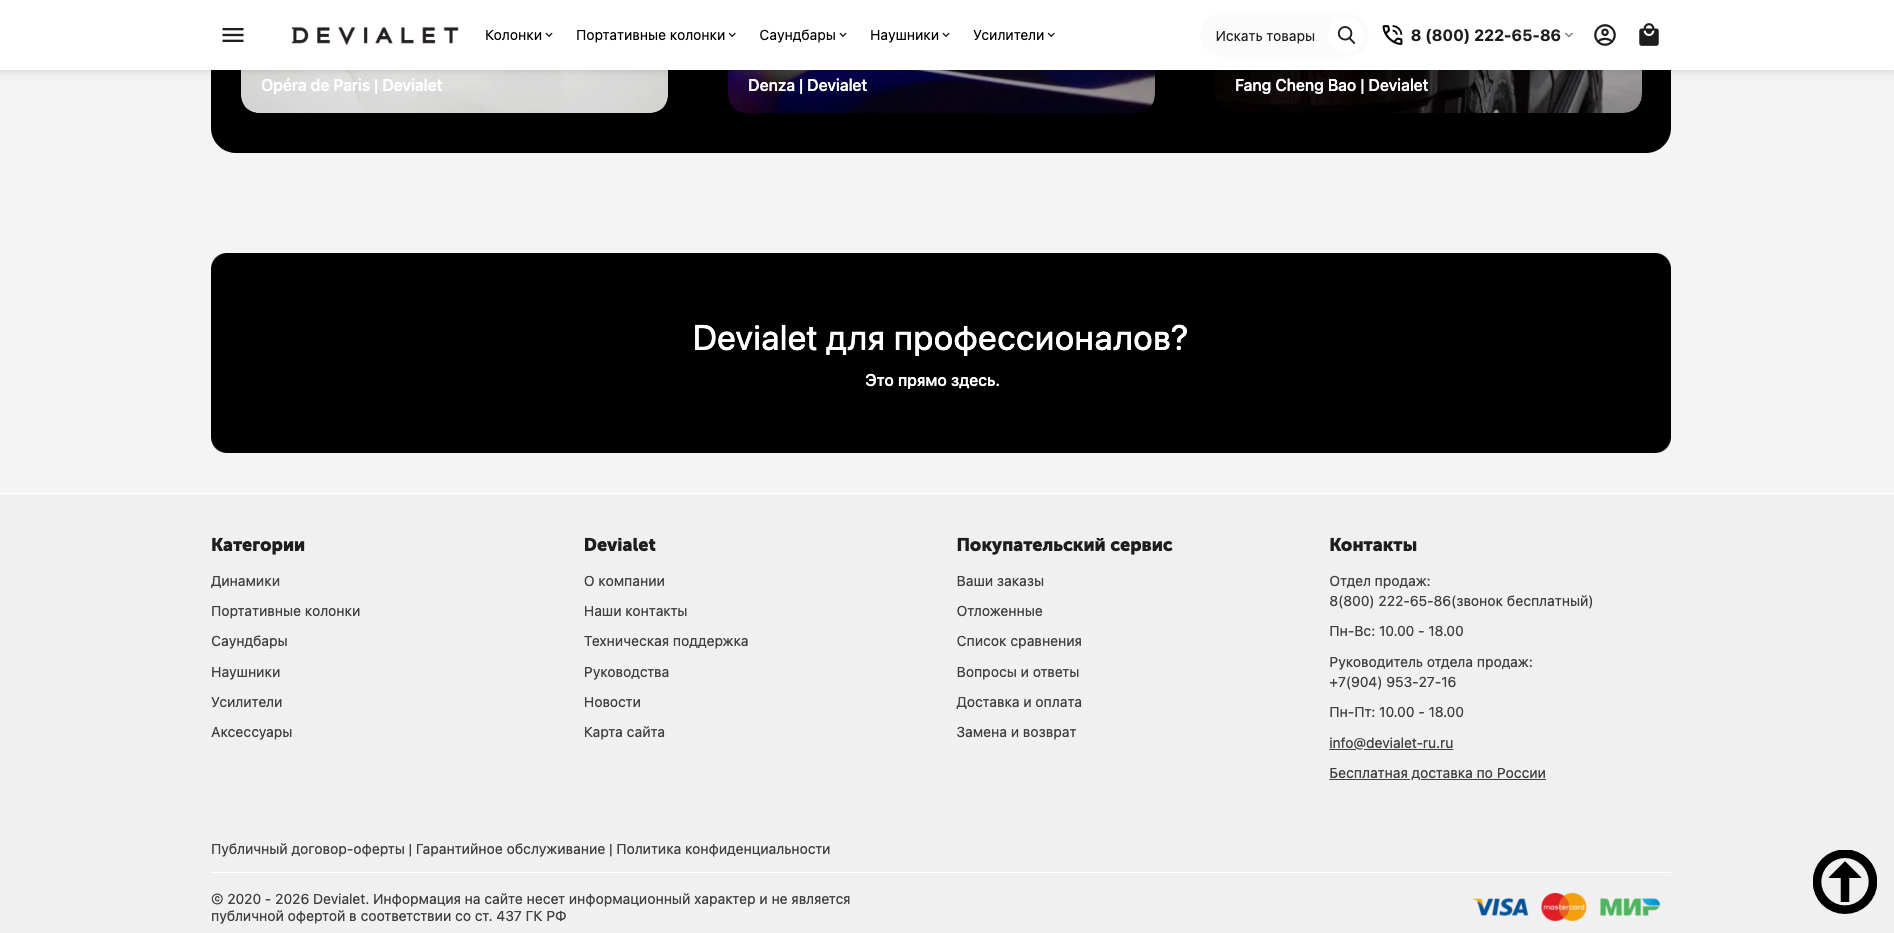Open О компании link
1894x933 pixels.
[x=624, y=581]
